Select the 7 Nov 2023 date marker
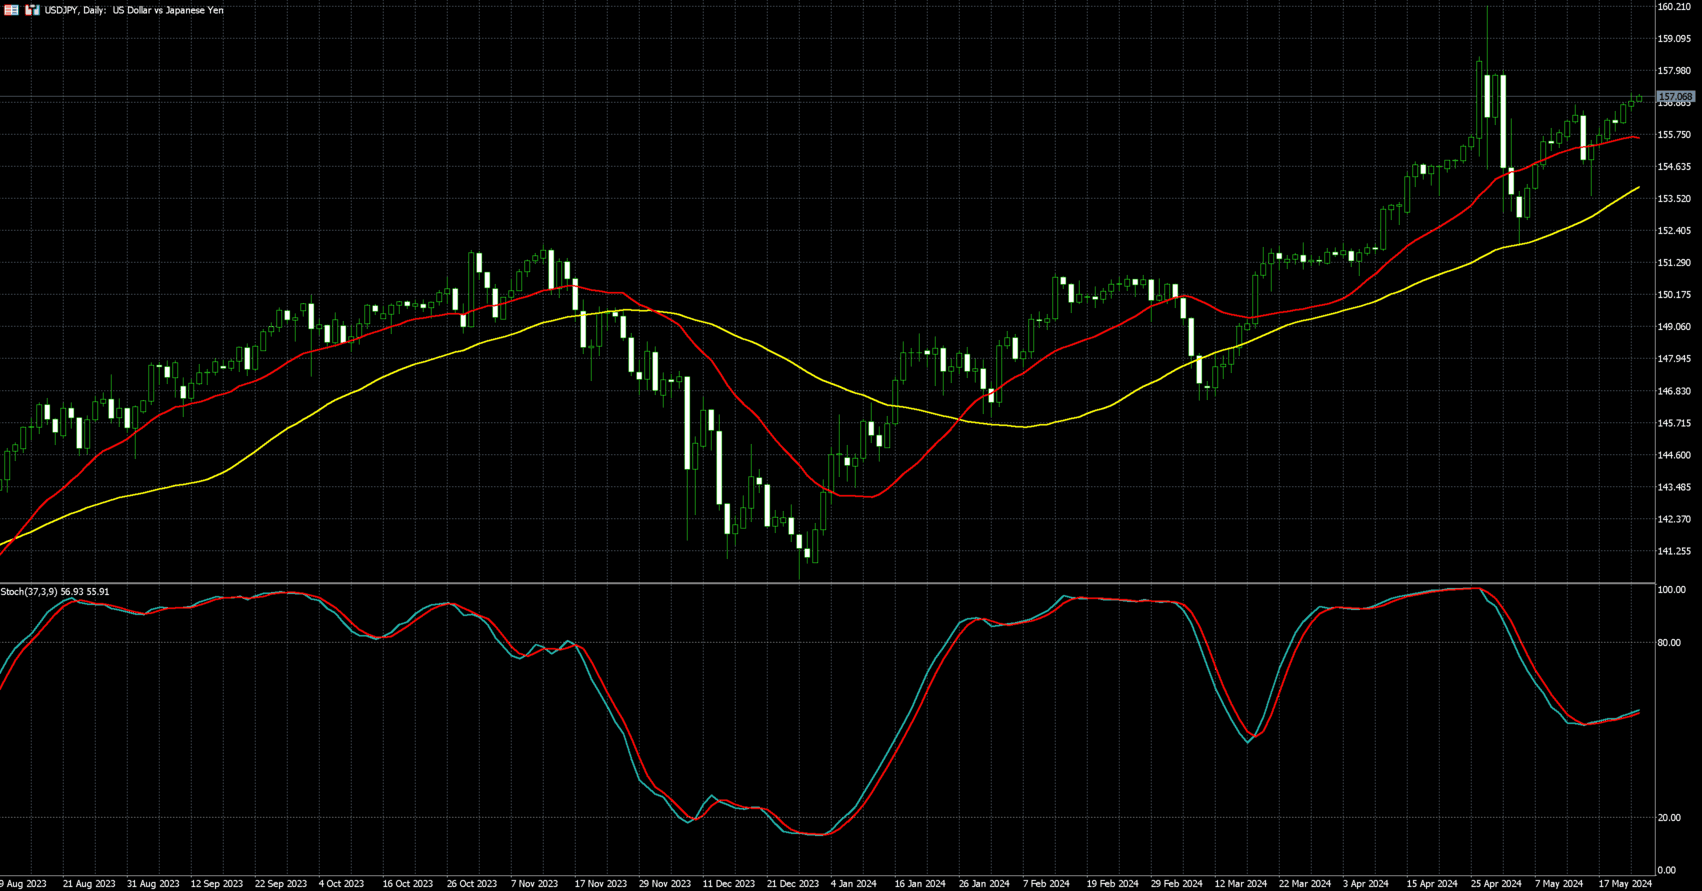Viewport: 1702px width, 891px height. tap(534, 884)
